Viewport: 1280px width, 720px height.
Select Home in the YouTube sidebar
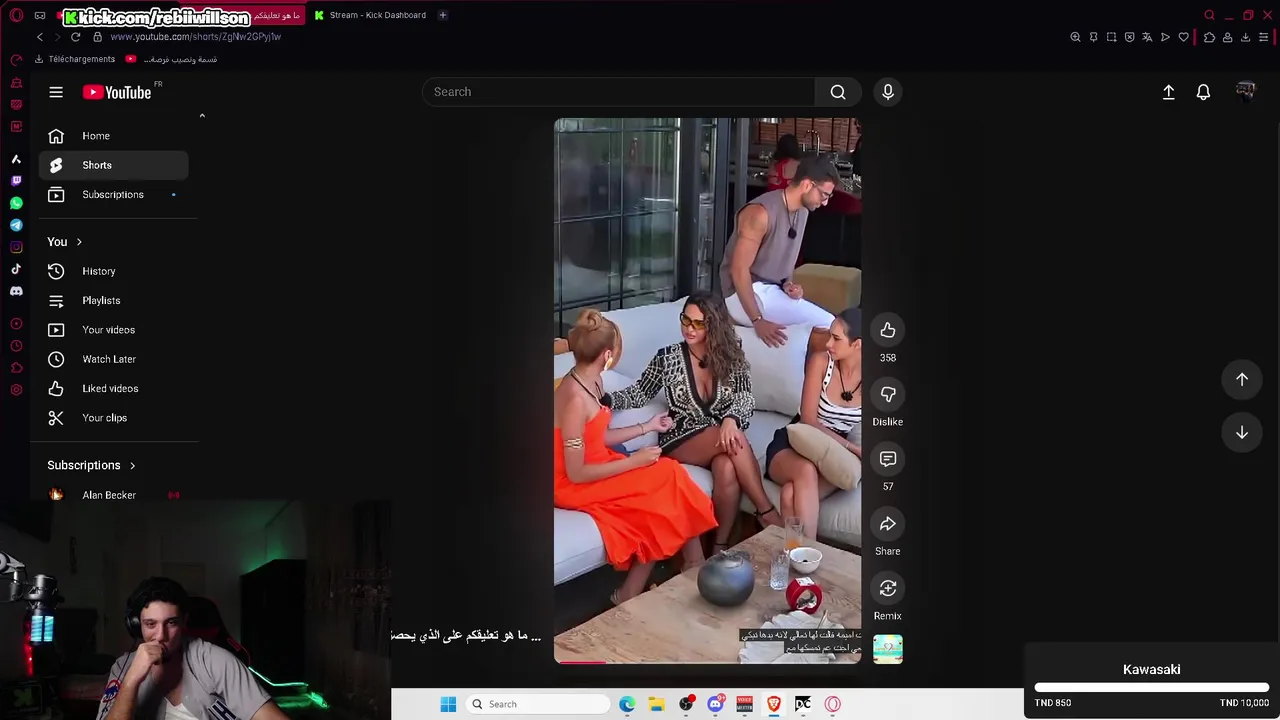[113, 136]
